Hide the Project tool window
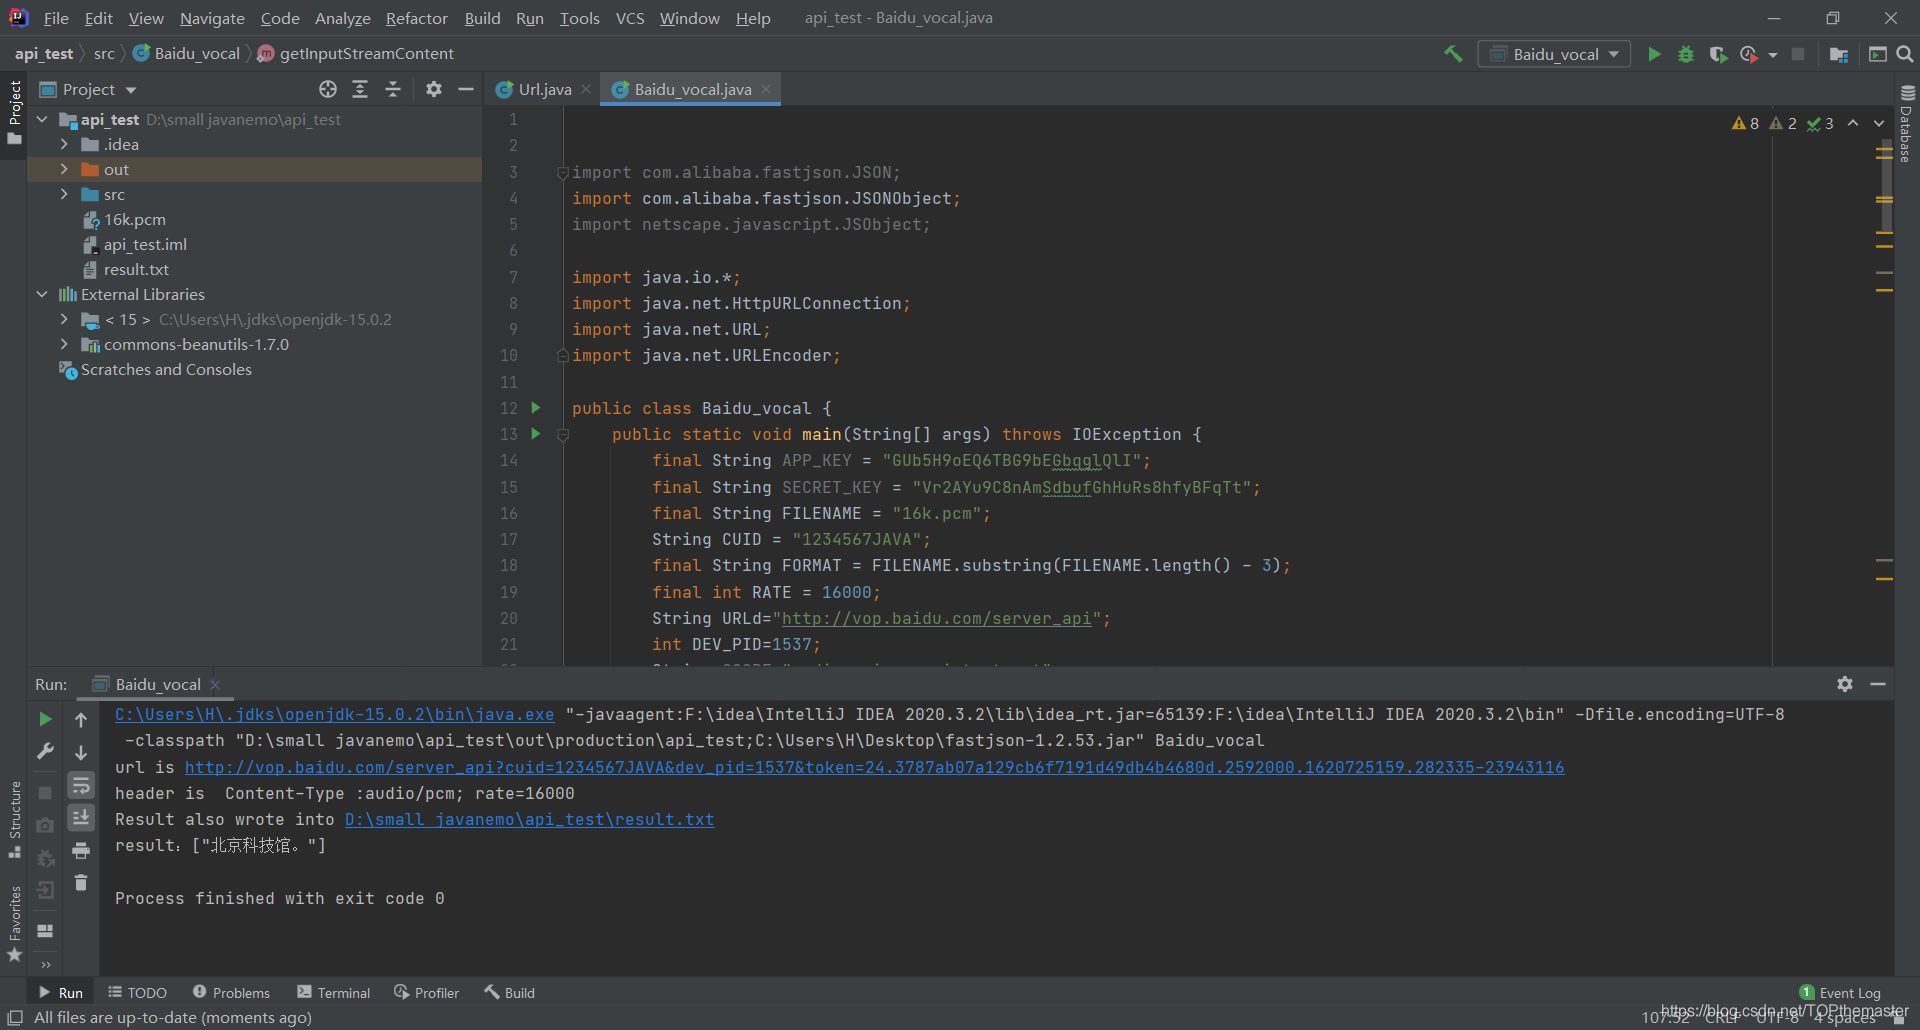The image size is (1920, 1030). [x=466, y=89]
